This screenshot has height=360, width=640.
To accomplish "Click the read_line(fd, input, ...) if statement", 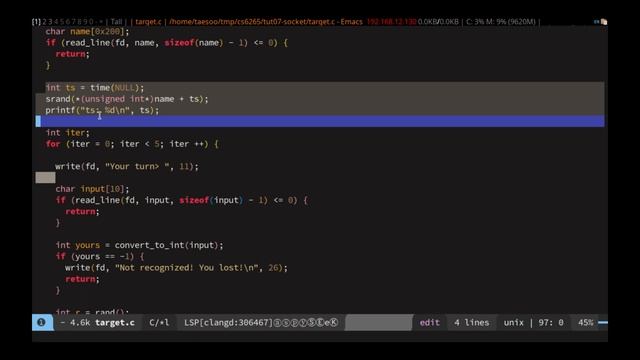I will (x=182, y=200).
